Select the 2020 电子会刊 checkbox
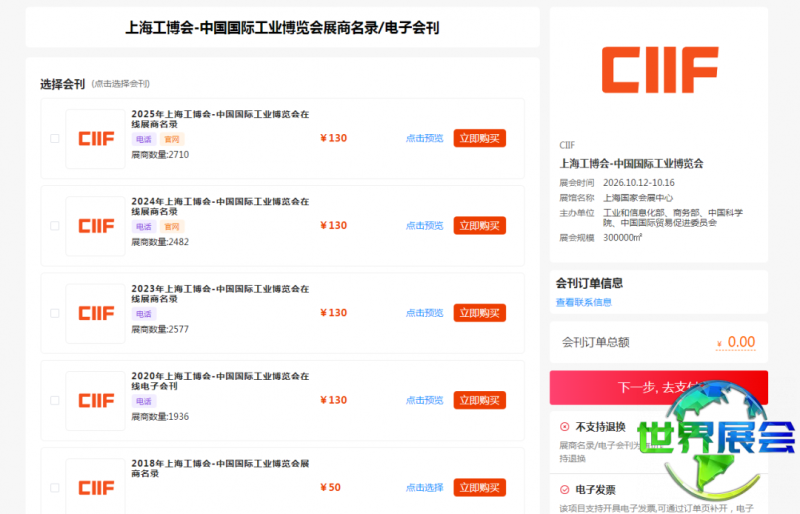The height and width of the screenshot is (514, 800). [55, 400]
